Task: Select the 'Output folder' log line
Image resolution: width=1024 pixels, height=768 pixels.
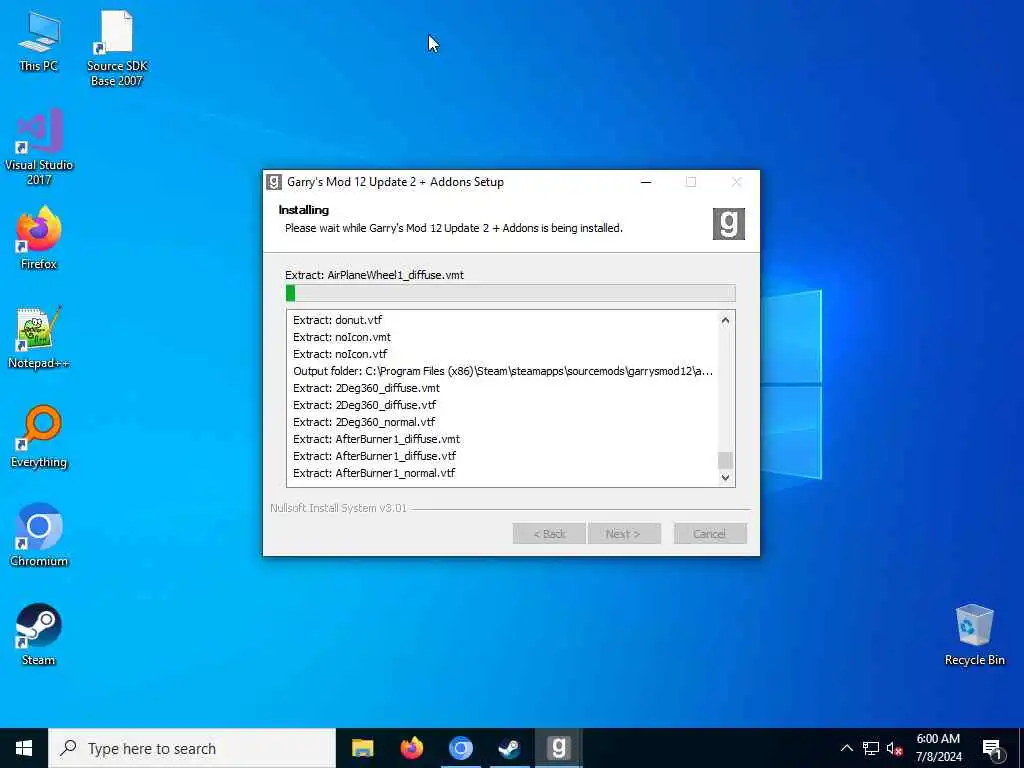Action: (503, 371)
